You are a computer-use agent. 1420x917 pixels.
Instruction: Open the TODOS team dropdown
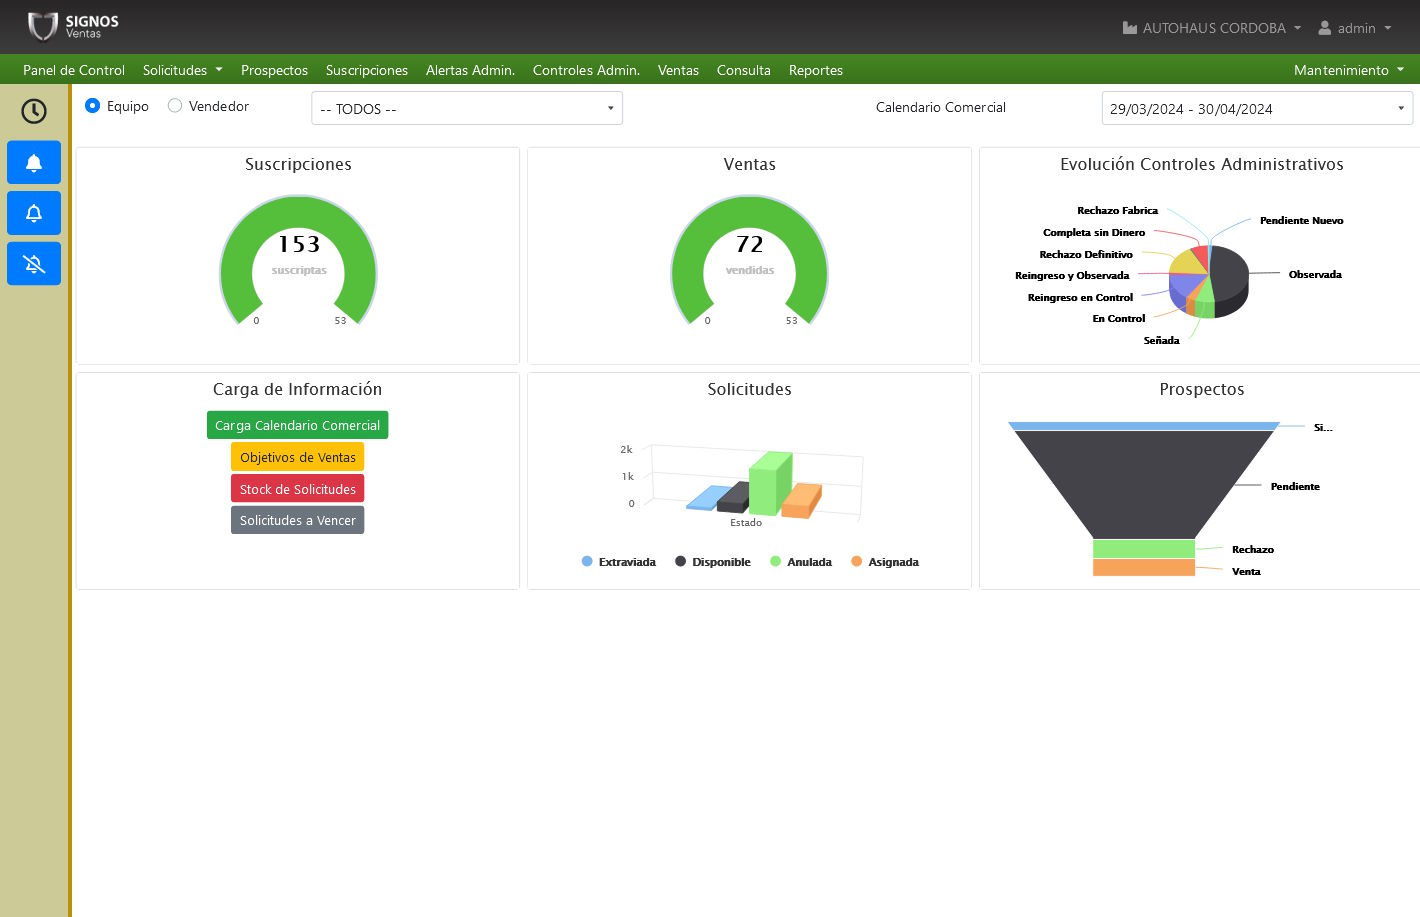point(467,109)
